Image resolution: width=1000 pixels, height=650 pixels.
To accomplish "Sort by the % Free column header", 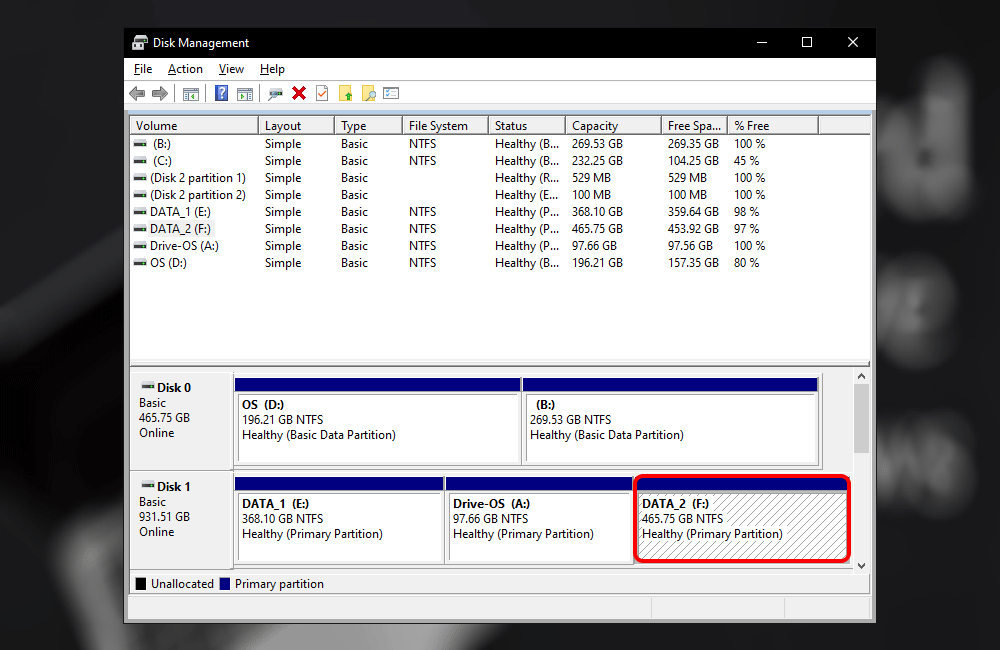I will click(773, 126).
